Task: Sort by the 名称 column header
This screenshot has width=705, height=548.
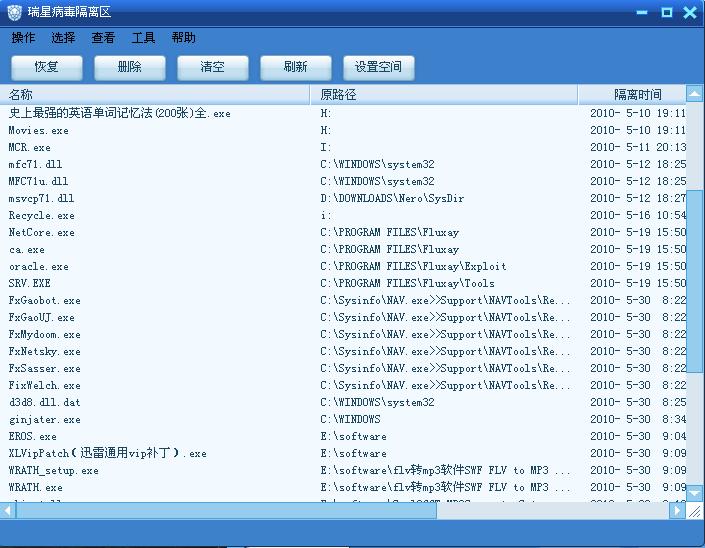Action: pos(155,94)
